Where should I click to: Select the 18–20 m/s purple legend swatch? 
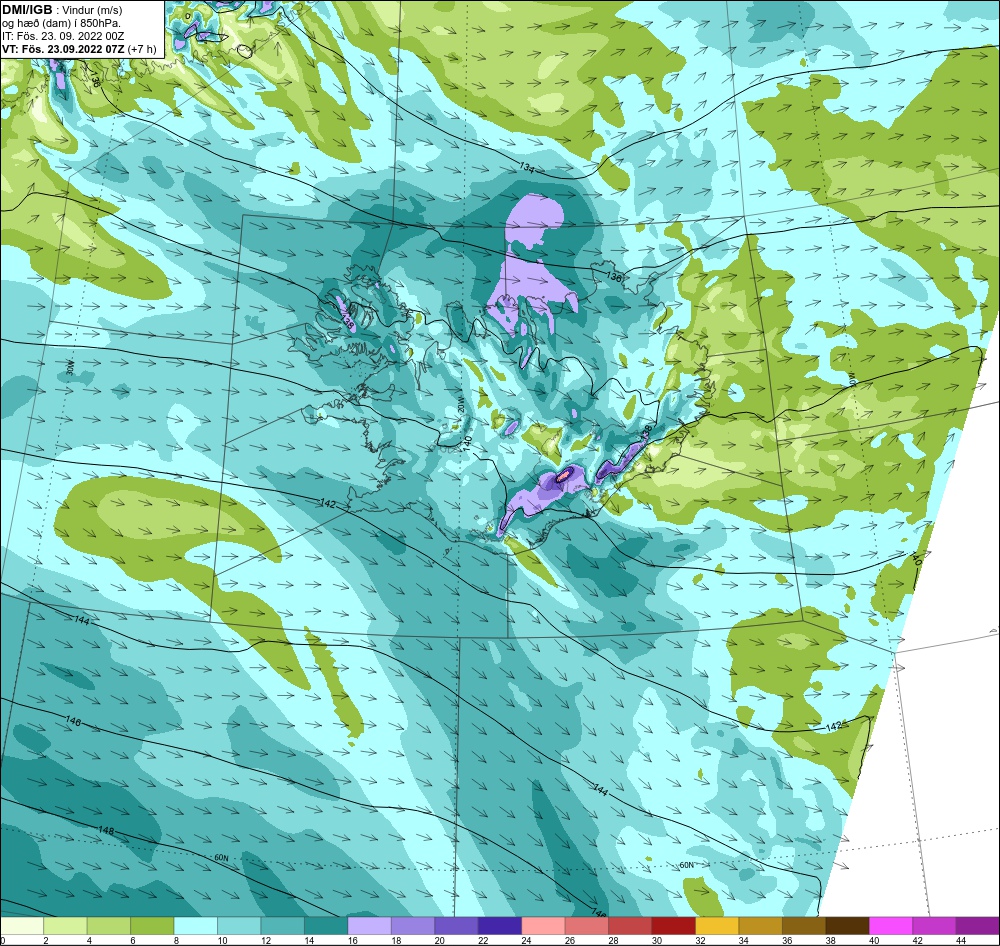pos(413,926)
